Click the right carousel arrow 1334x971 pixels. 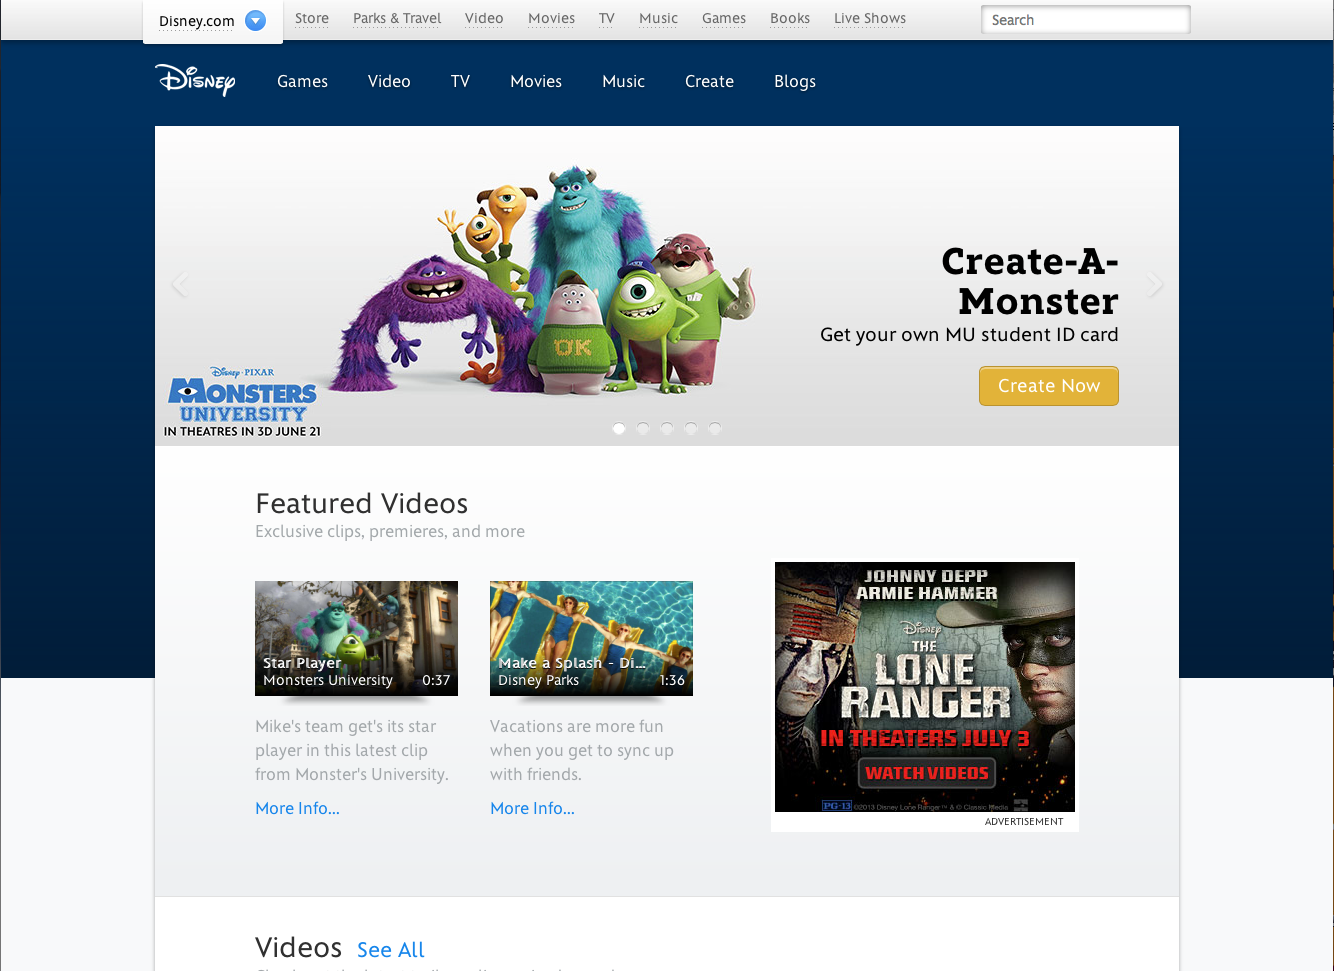(x=1155, y=285)
